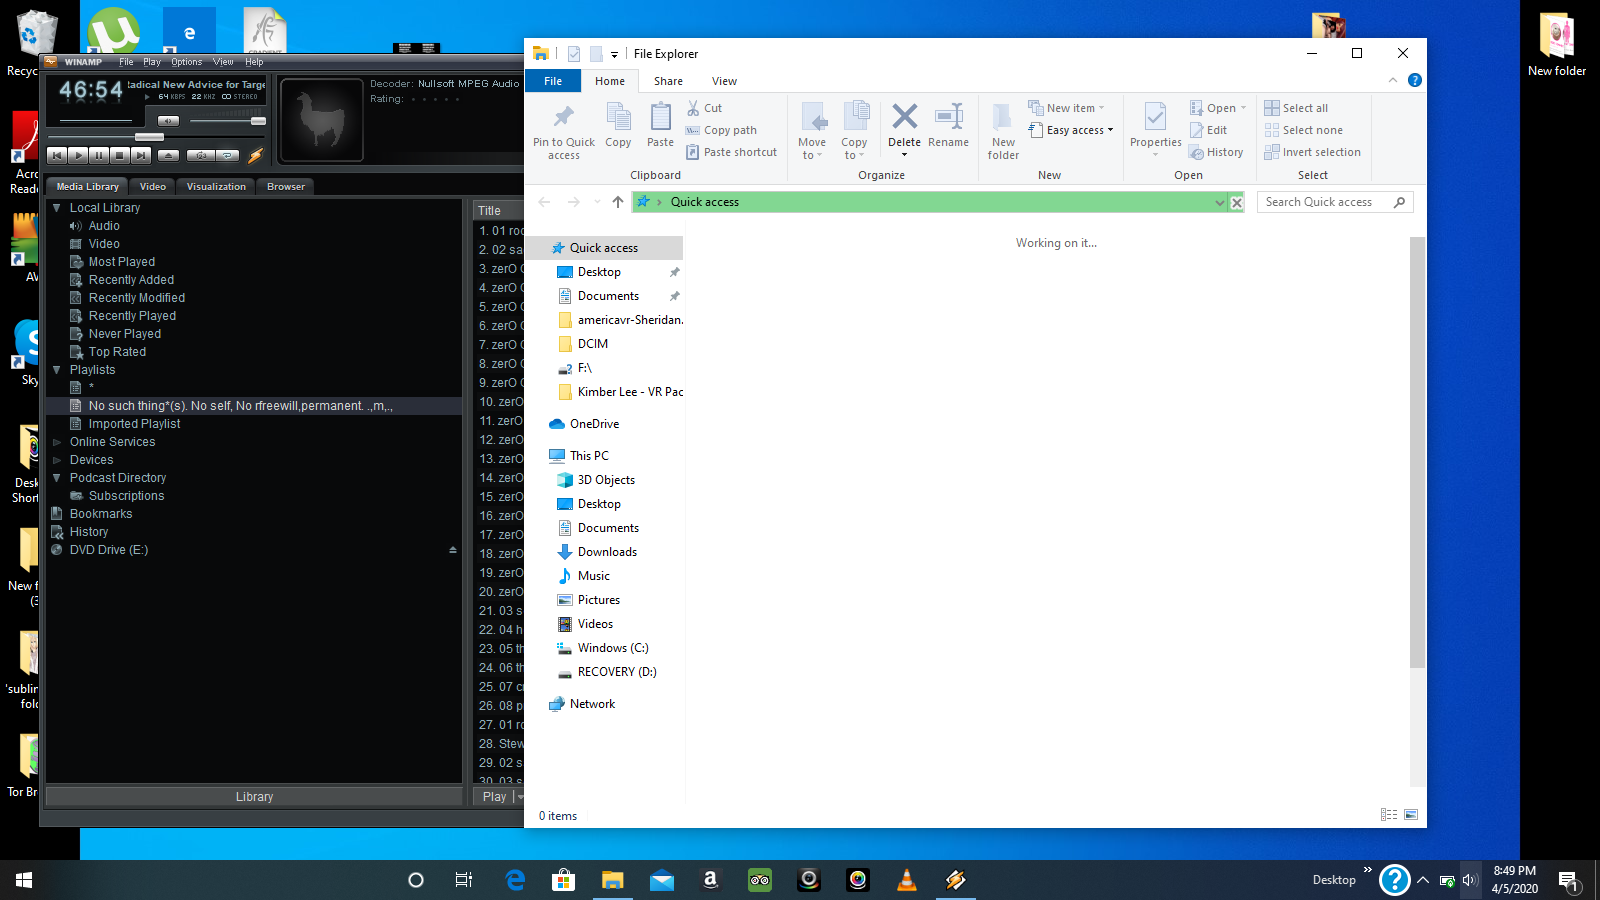Mute Winamp with the speaker button
The height and width of the screenshot is (900, 1600).
tap(169, 121)
